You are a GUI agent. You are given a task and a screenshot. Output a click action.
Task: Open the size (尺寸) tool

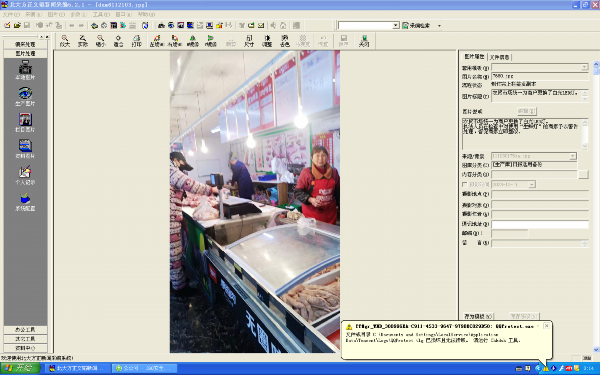249,41
